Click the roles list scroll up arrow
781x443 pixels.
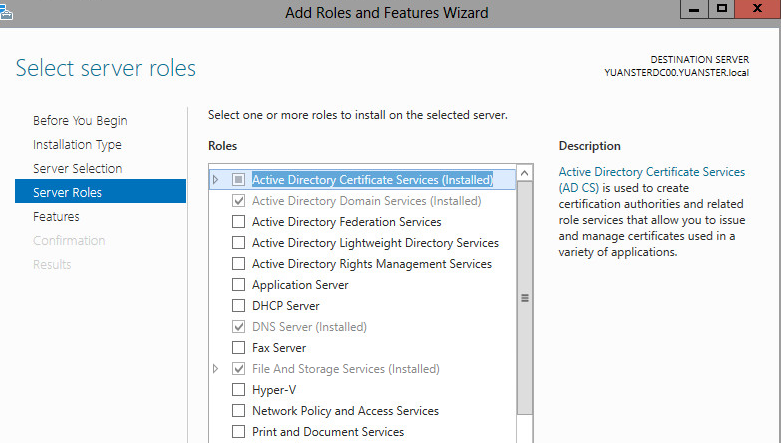[524, 173]
